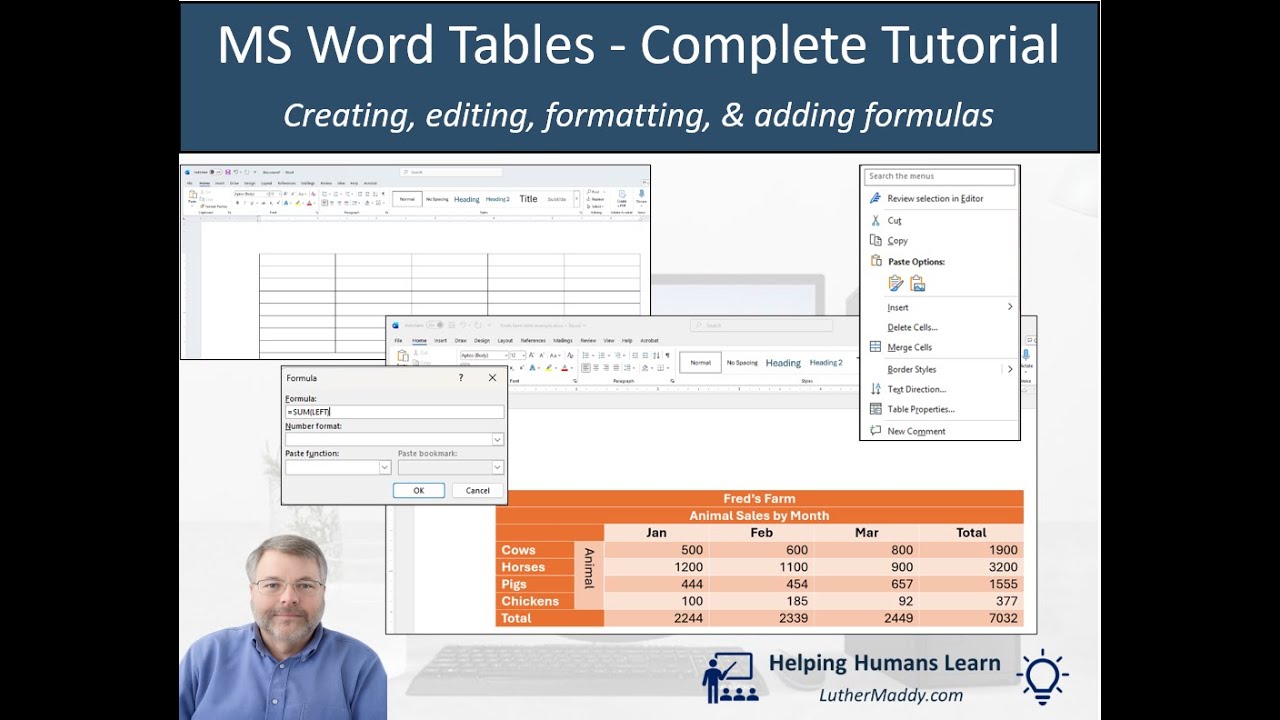Click the Text Highlight Color icon in farm window
1280x720 pixels.
548,368
